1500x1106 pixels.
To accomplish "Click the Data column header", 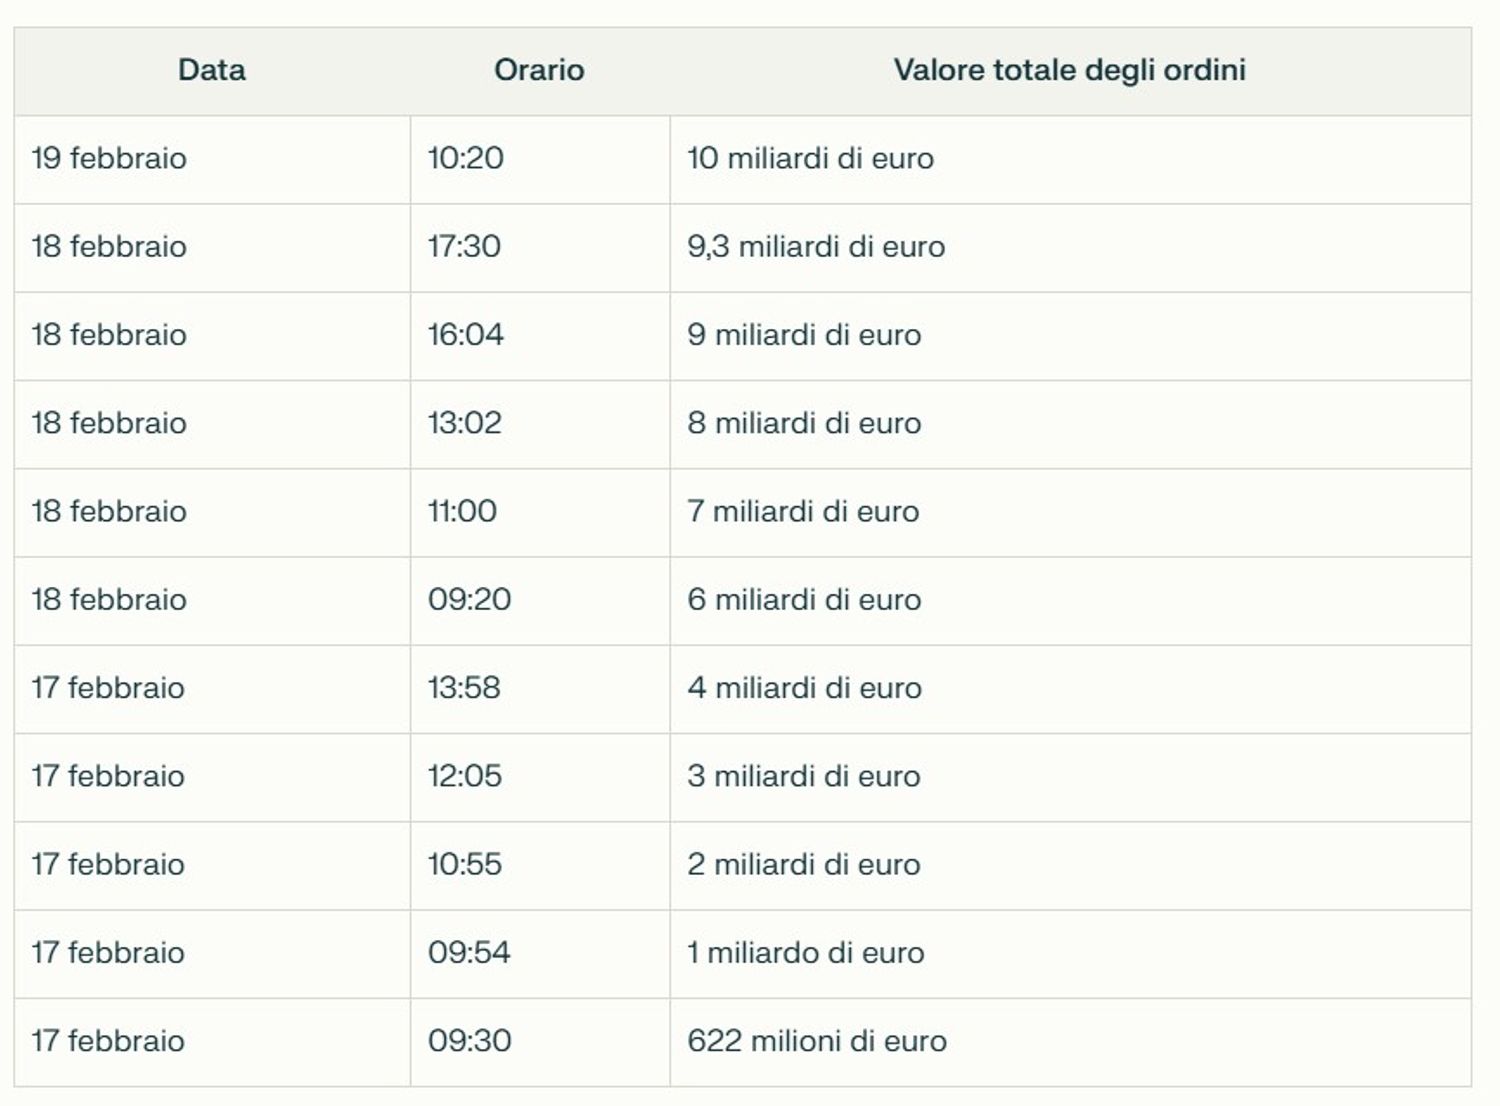I will [211, 70].
